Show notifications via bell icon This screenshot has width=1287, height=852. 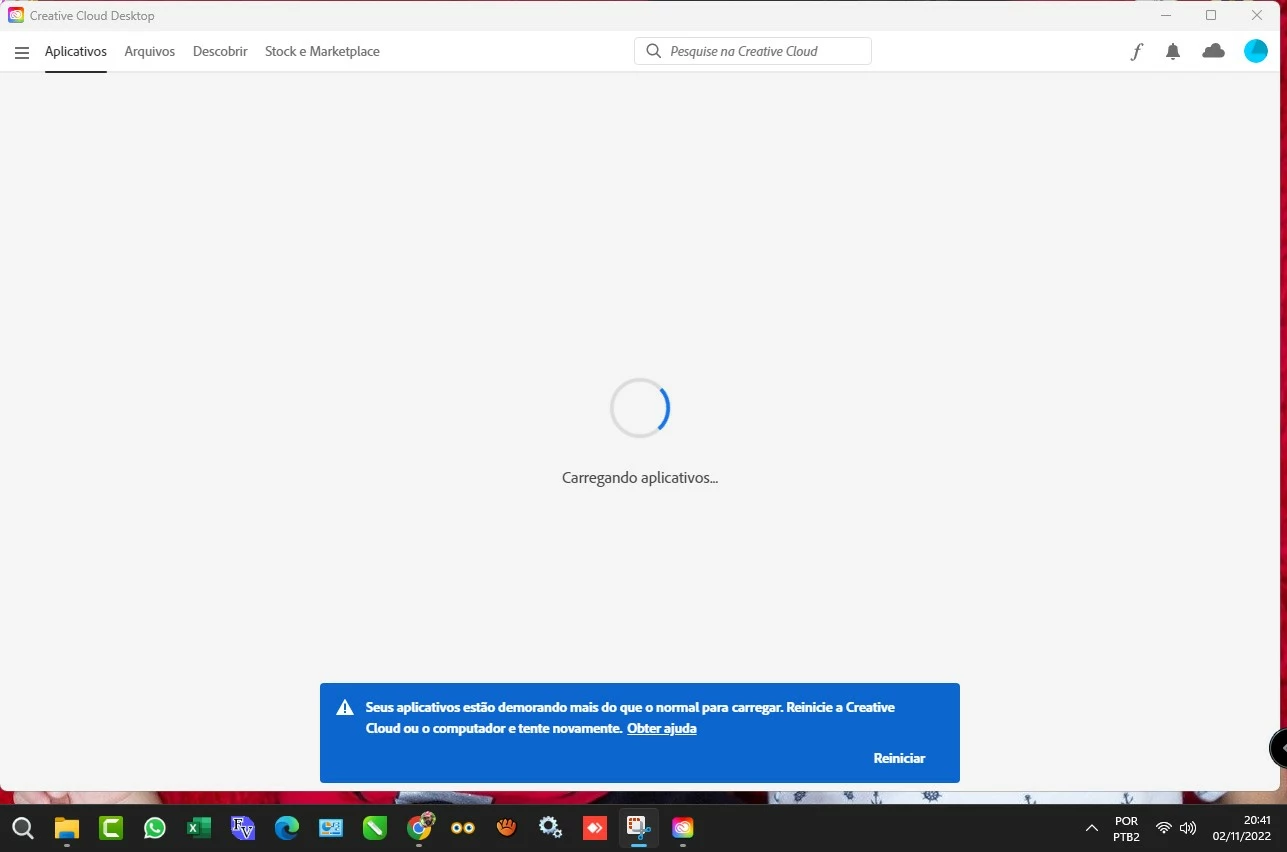[1173, 52]
